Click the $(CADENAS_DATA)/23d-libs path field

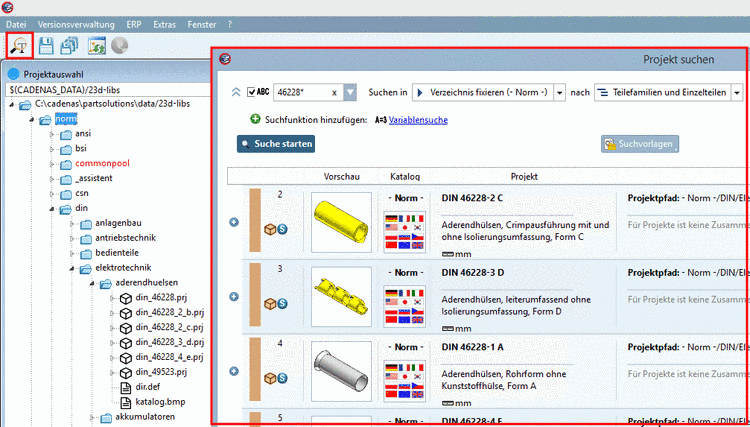[x=109, y=89]
